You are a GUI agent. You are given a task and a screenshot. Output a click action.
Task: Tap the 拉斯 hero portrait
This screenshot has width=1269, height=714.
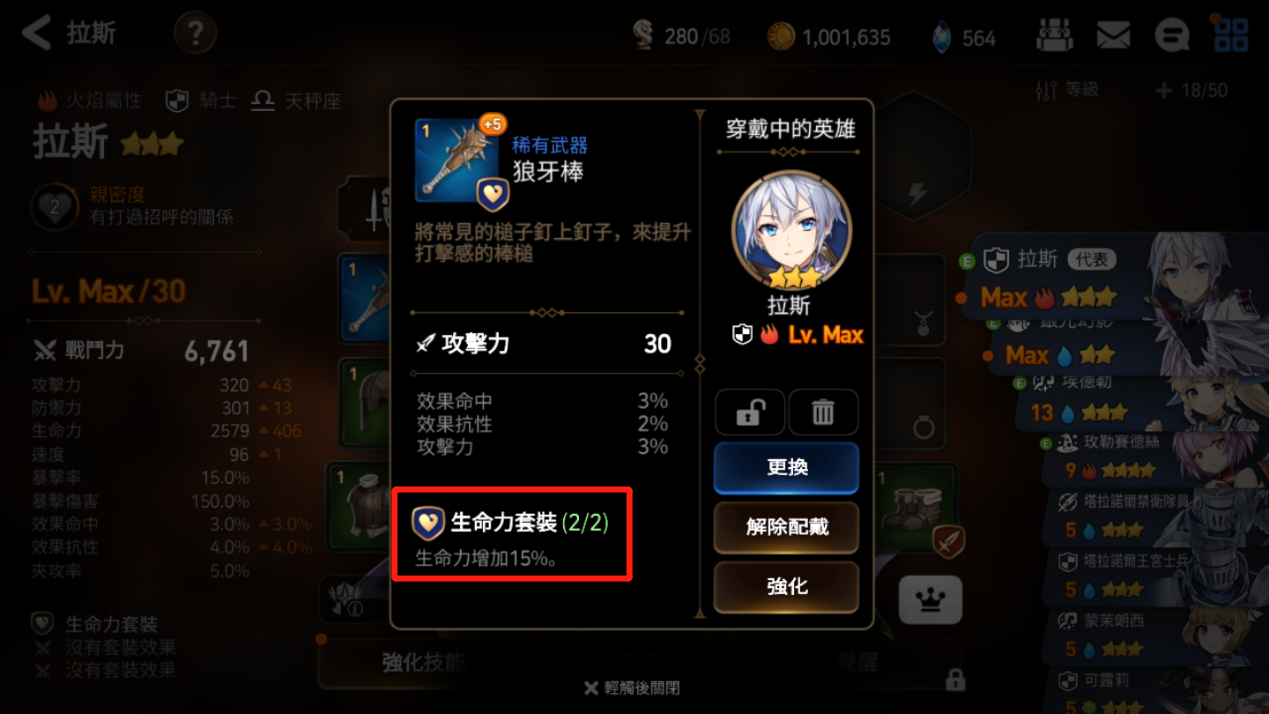pyautogui.click(x=792, y=230)
